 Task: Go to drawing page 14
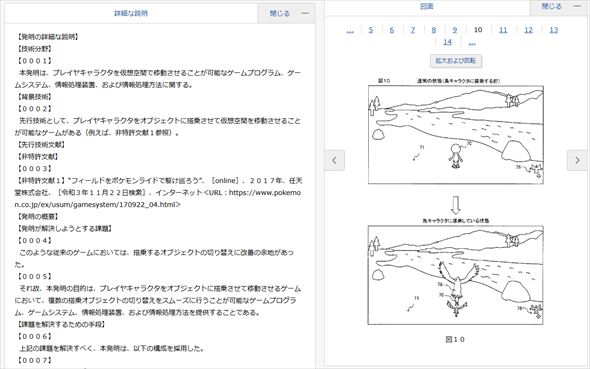point(447,42)
